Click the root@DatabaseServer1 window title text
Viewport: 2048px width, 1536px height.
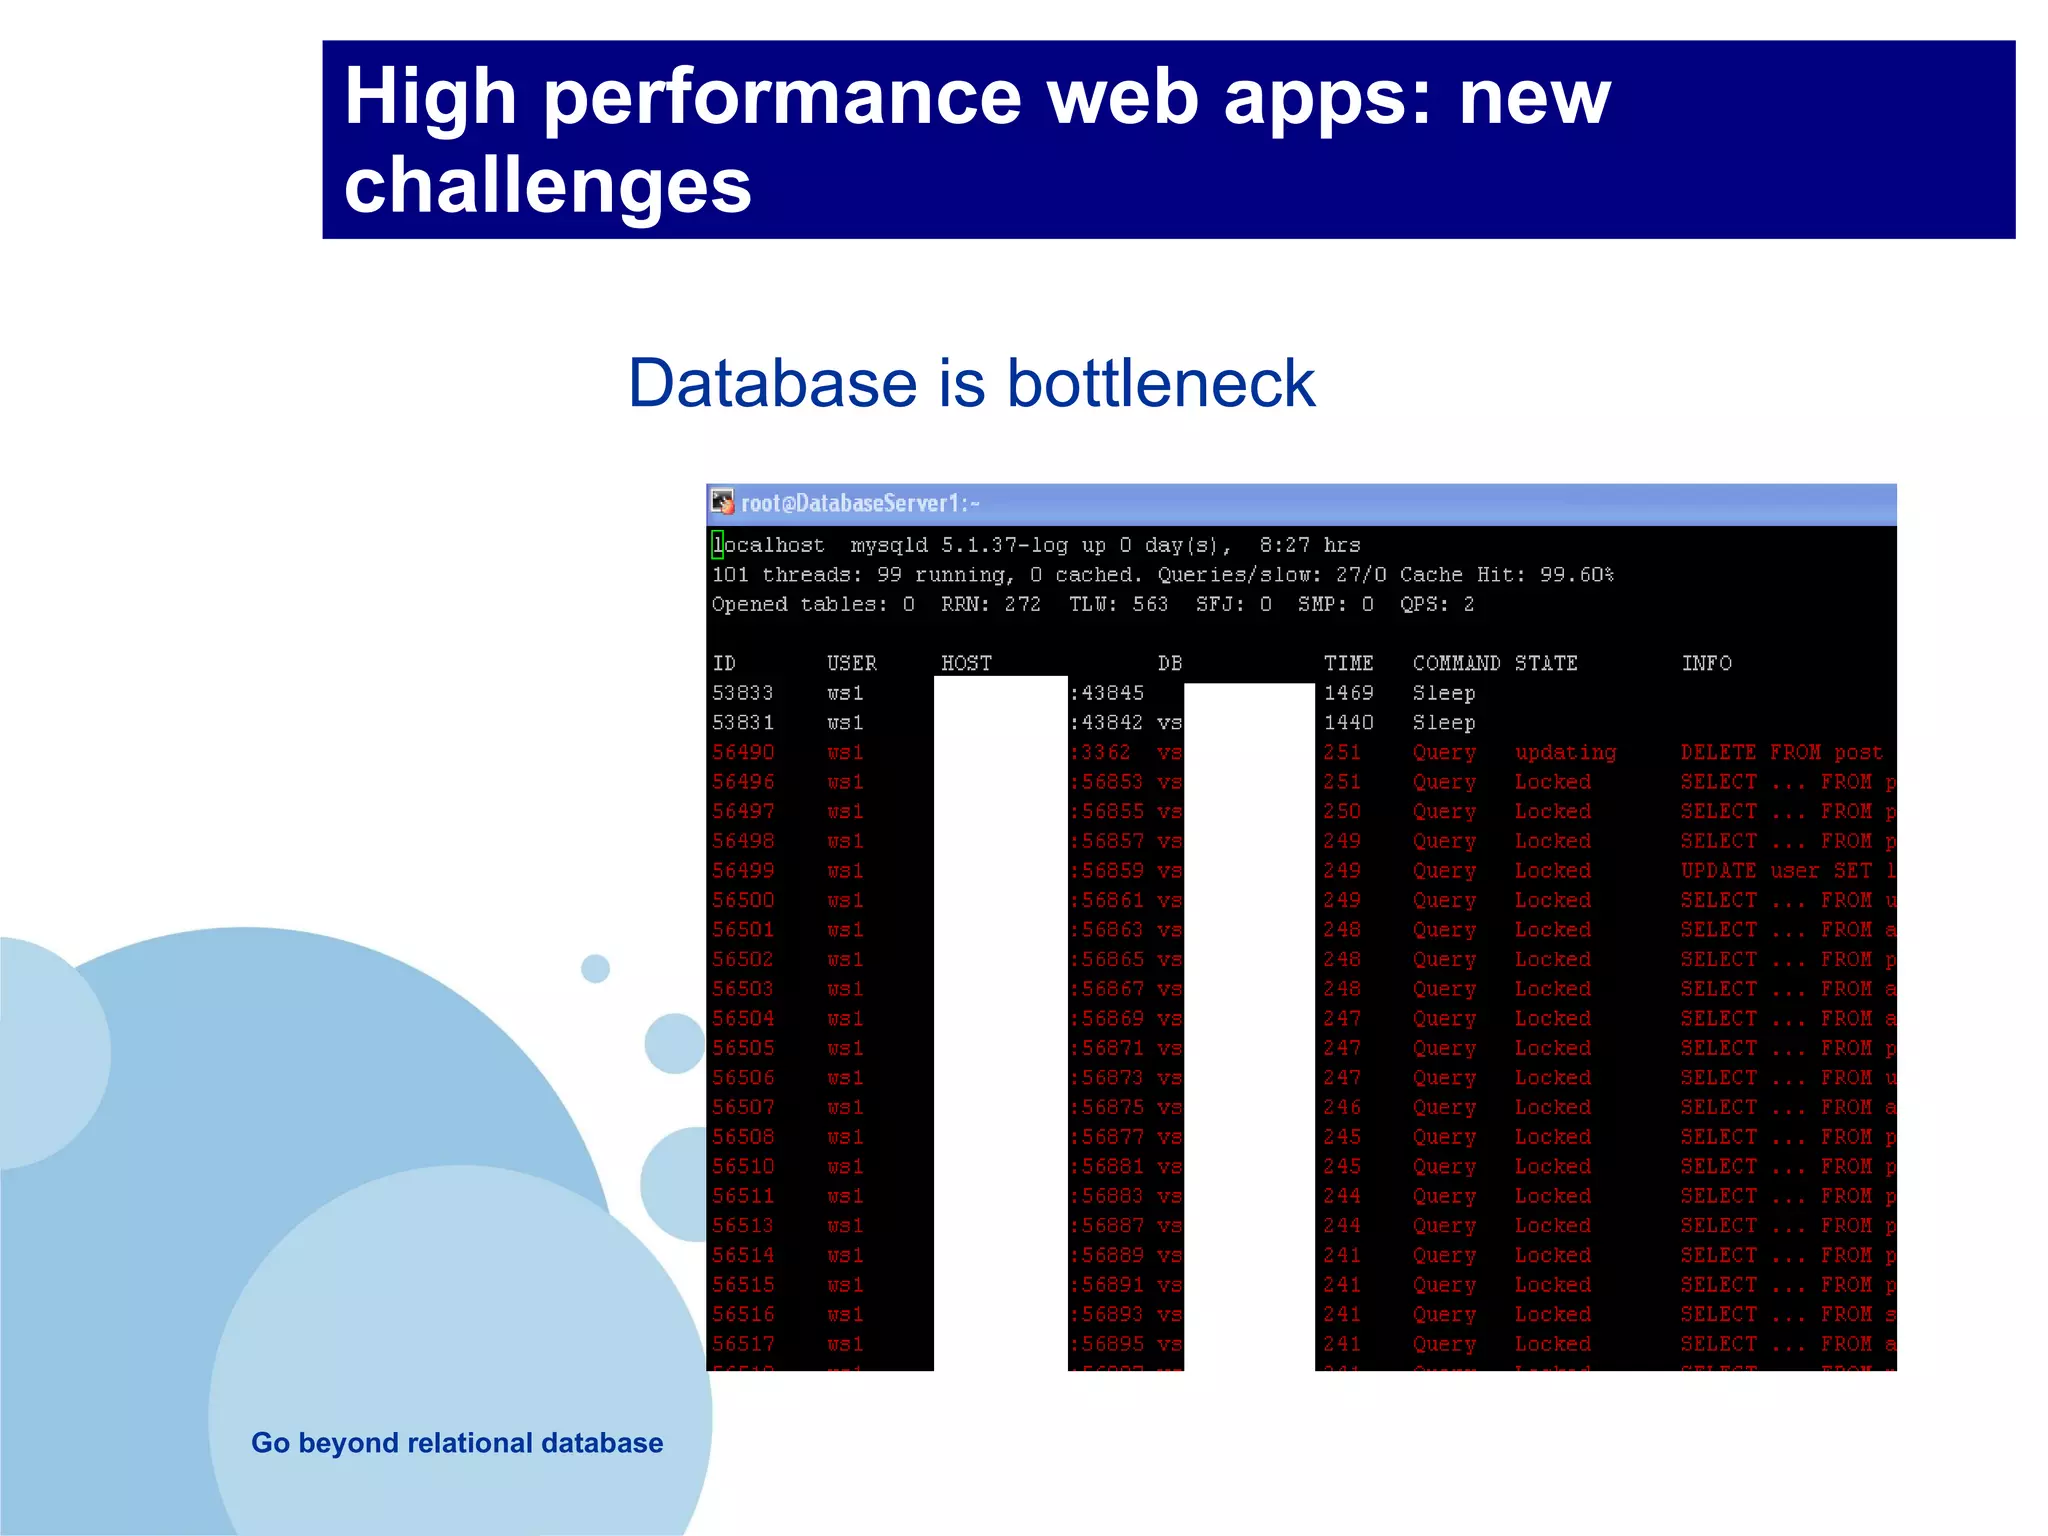click(x=860, y=503)
